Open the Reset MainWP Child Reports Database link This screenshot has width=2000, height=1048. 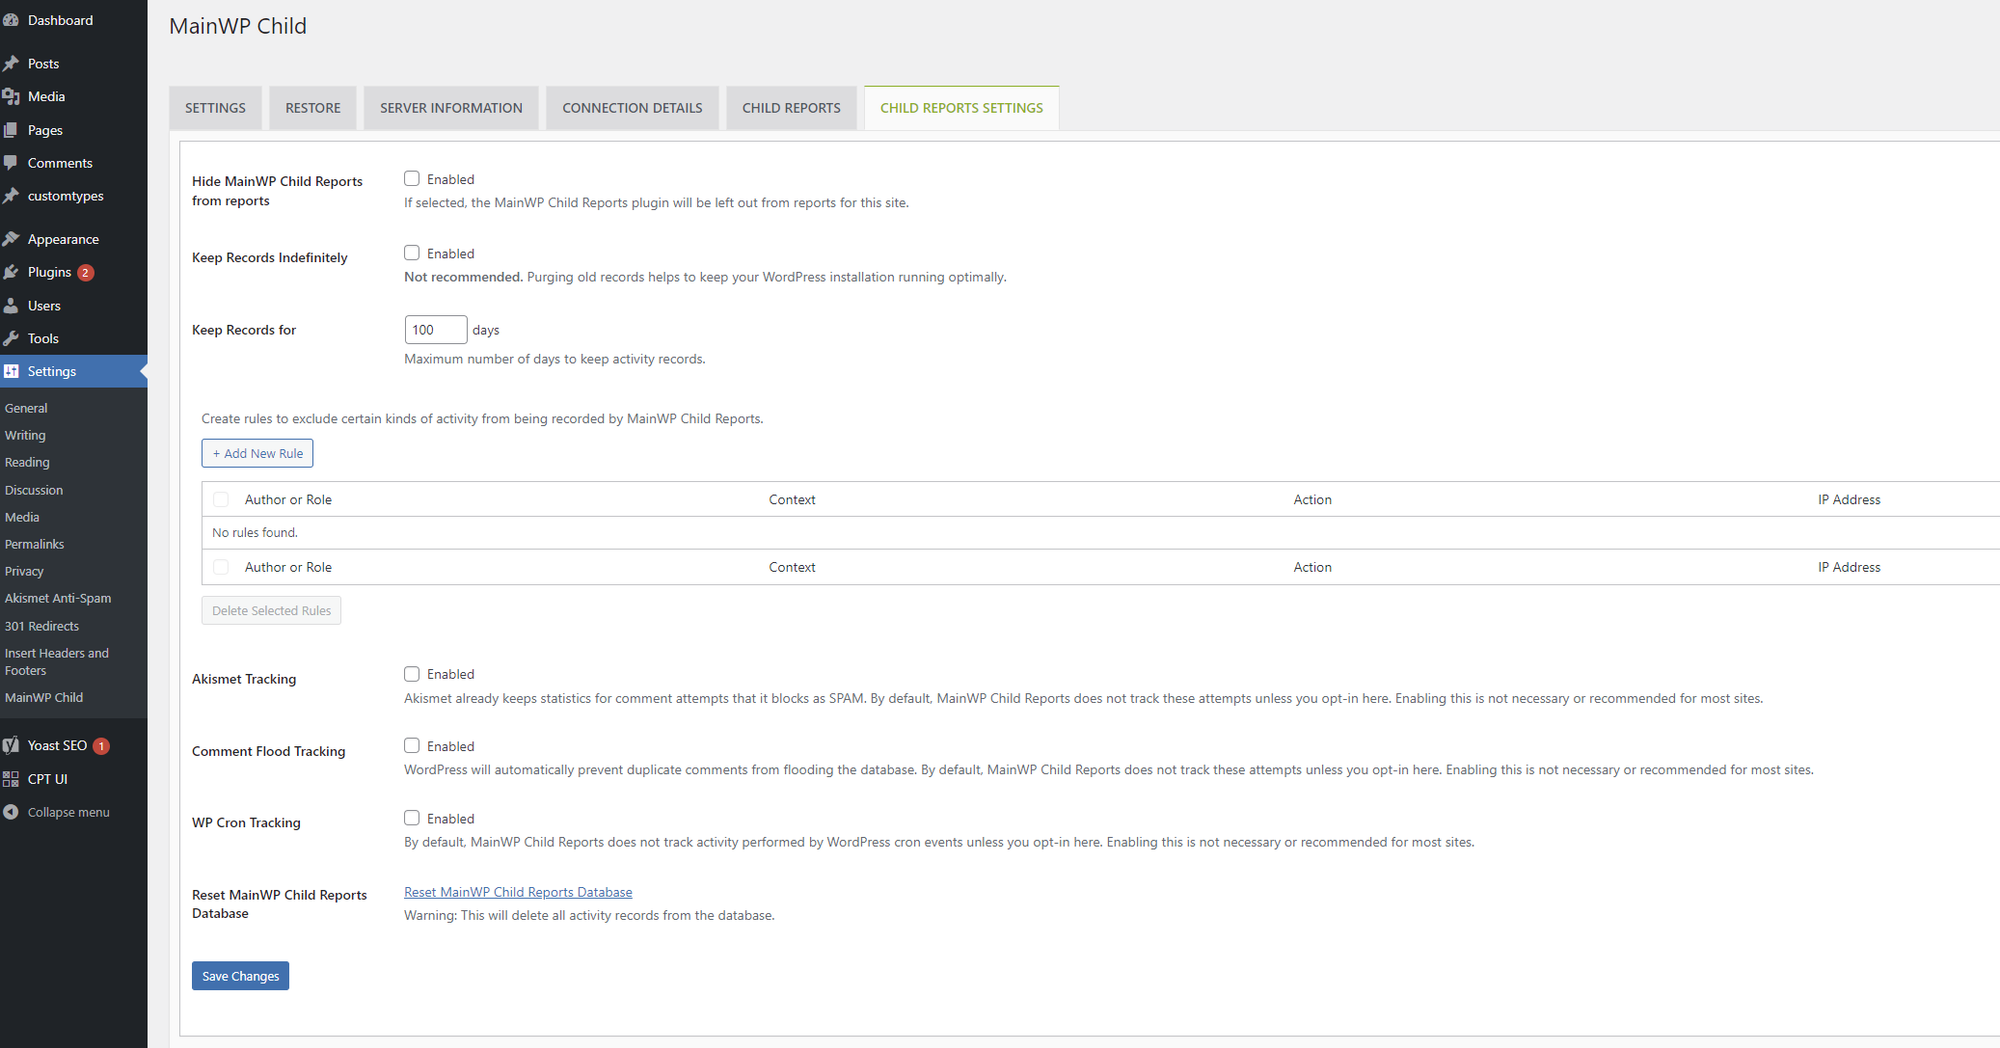pyautogui.click(x=518, y=891)
